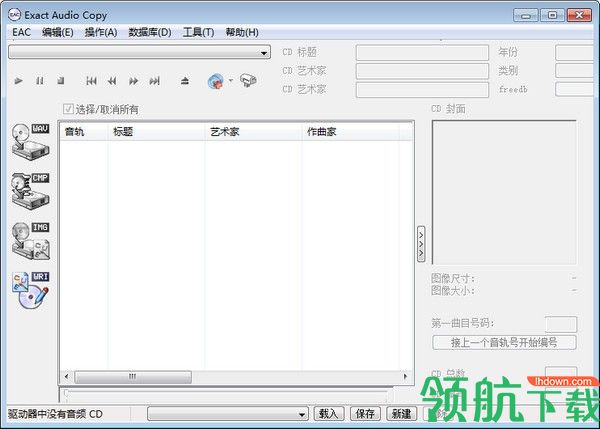Click the Eject CD icon
Screen dimensions: 600x429
185,81
